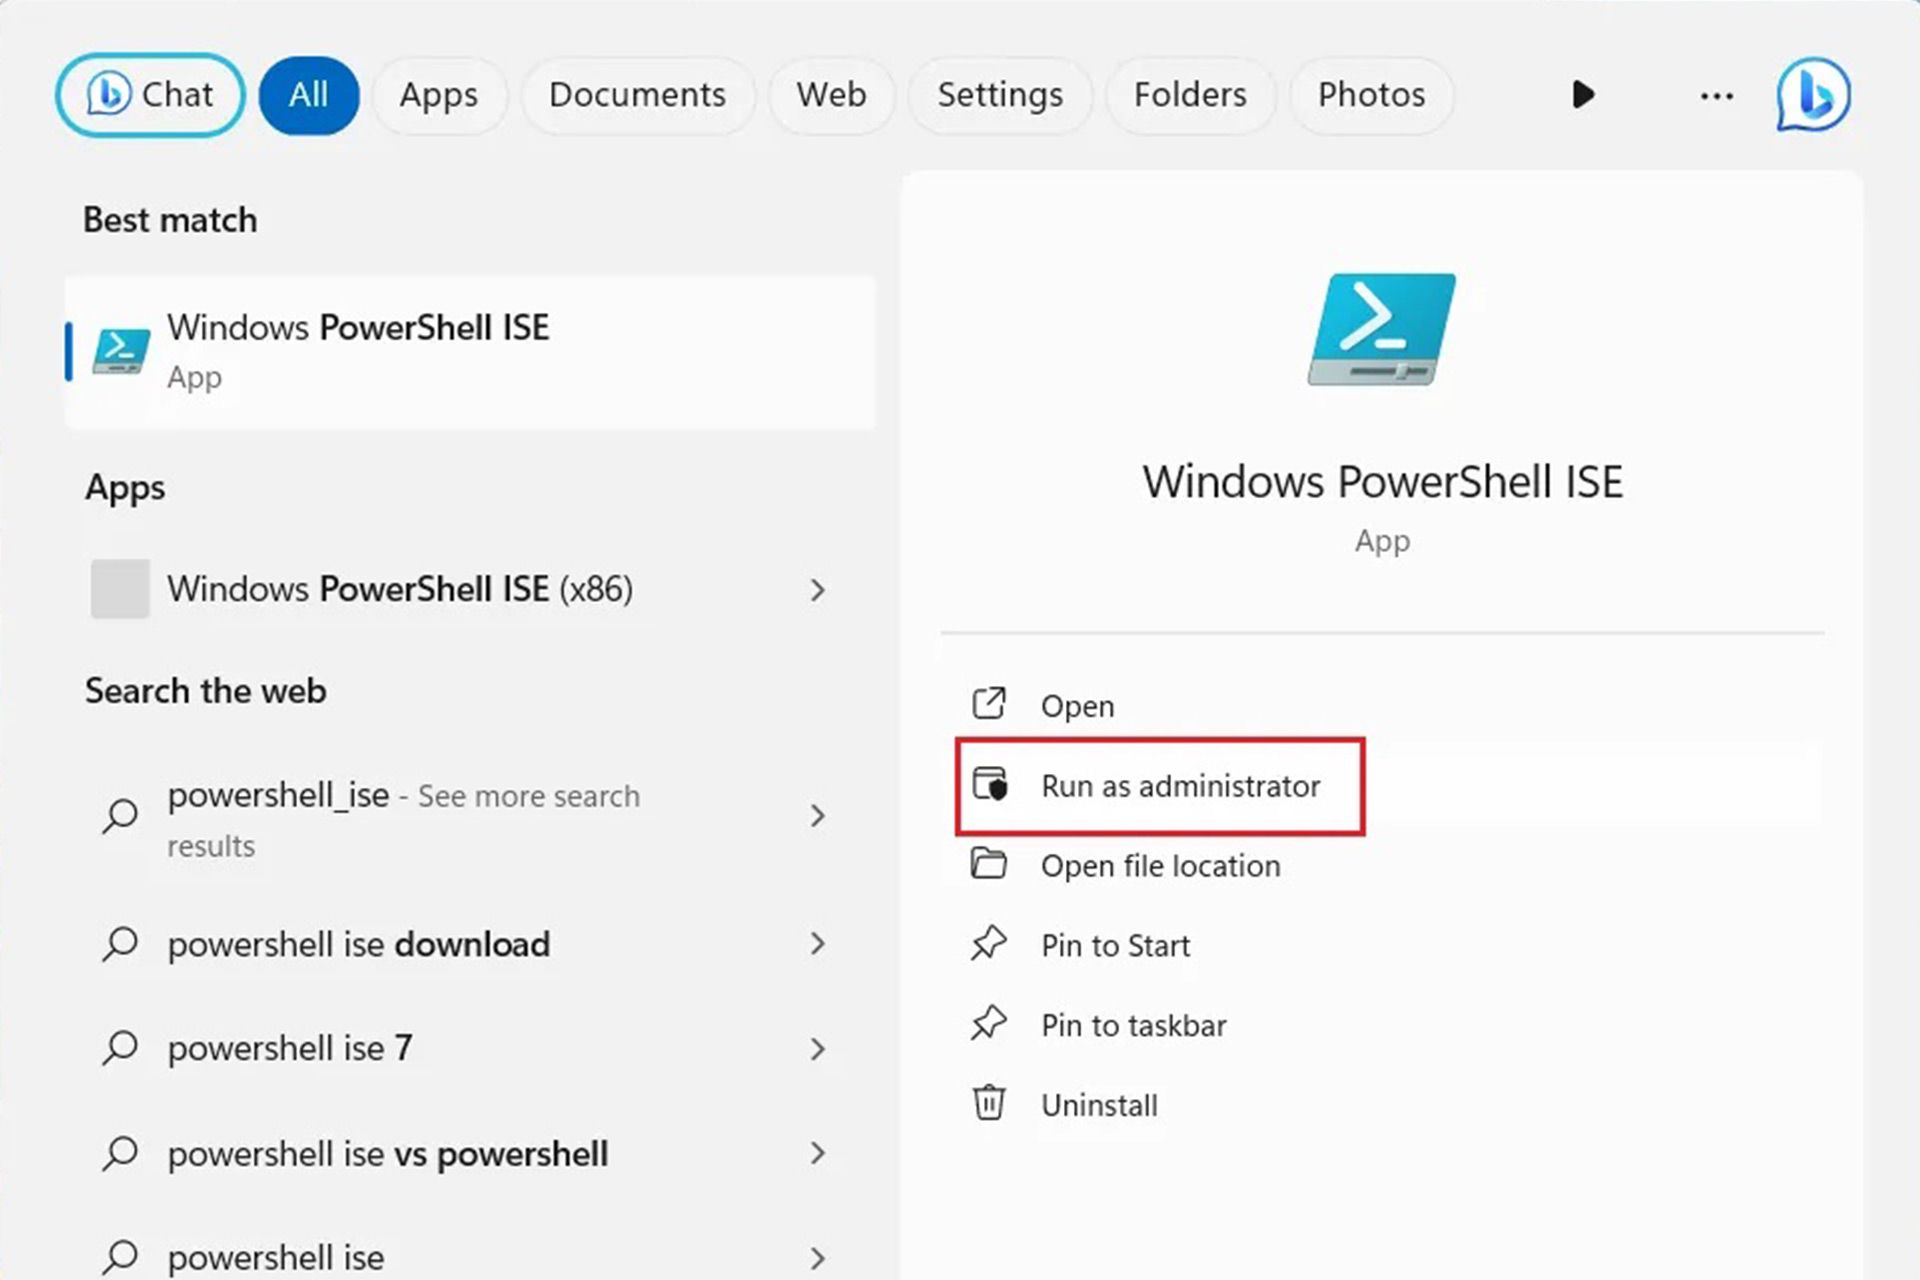The image size is (1920, 1280).
Task: Click placeholder icon of PowerShell ISE (x86)
Action: pos(120,588)
